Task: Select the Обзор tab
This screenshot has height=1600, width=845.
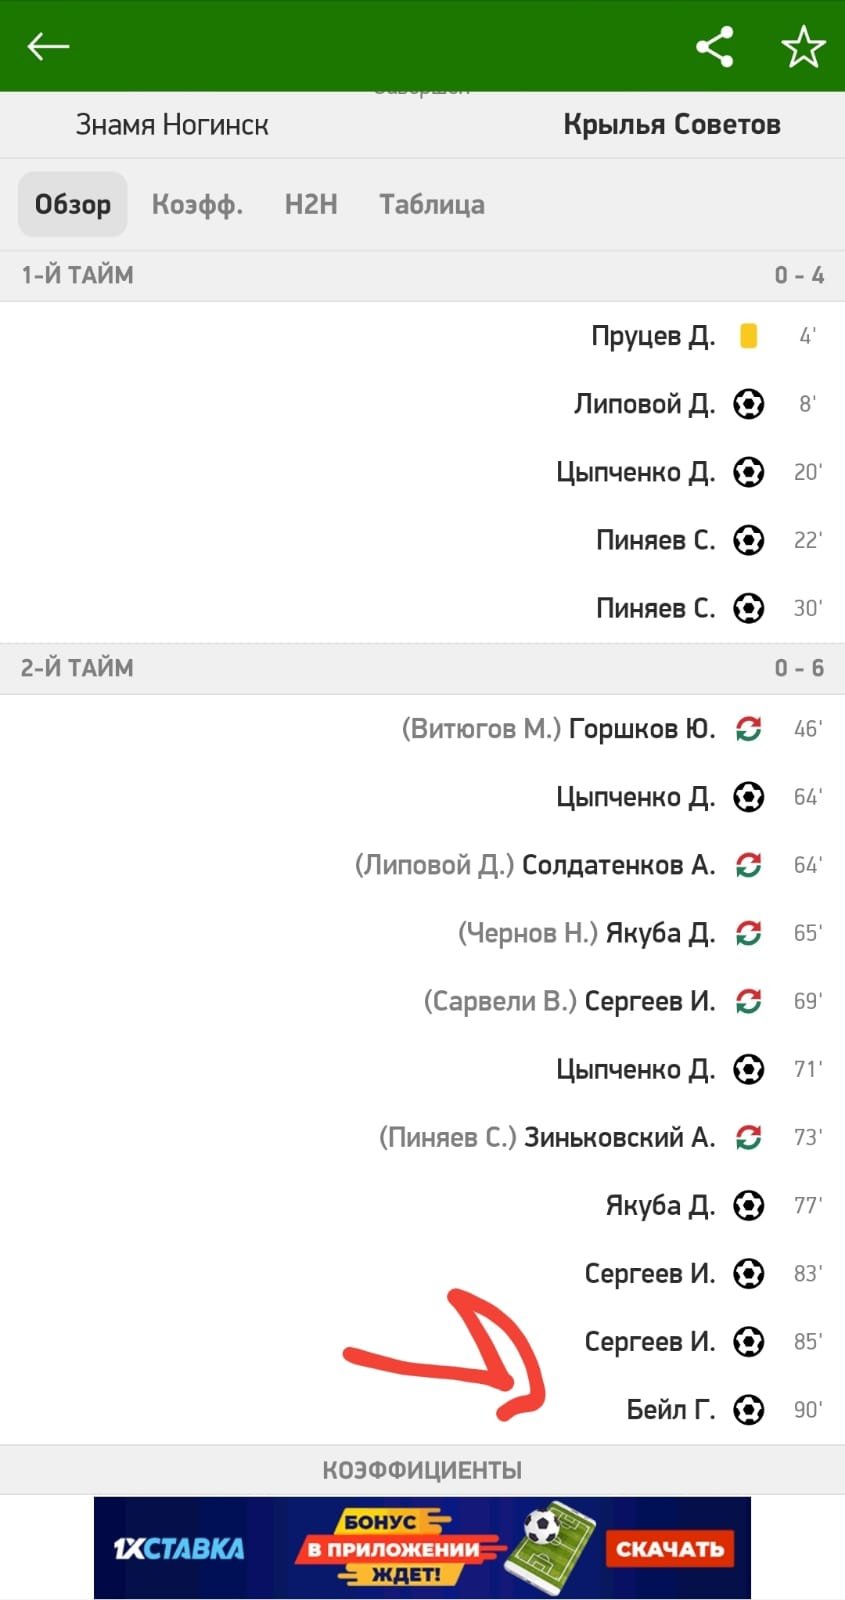Action: [73, 205]
